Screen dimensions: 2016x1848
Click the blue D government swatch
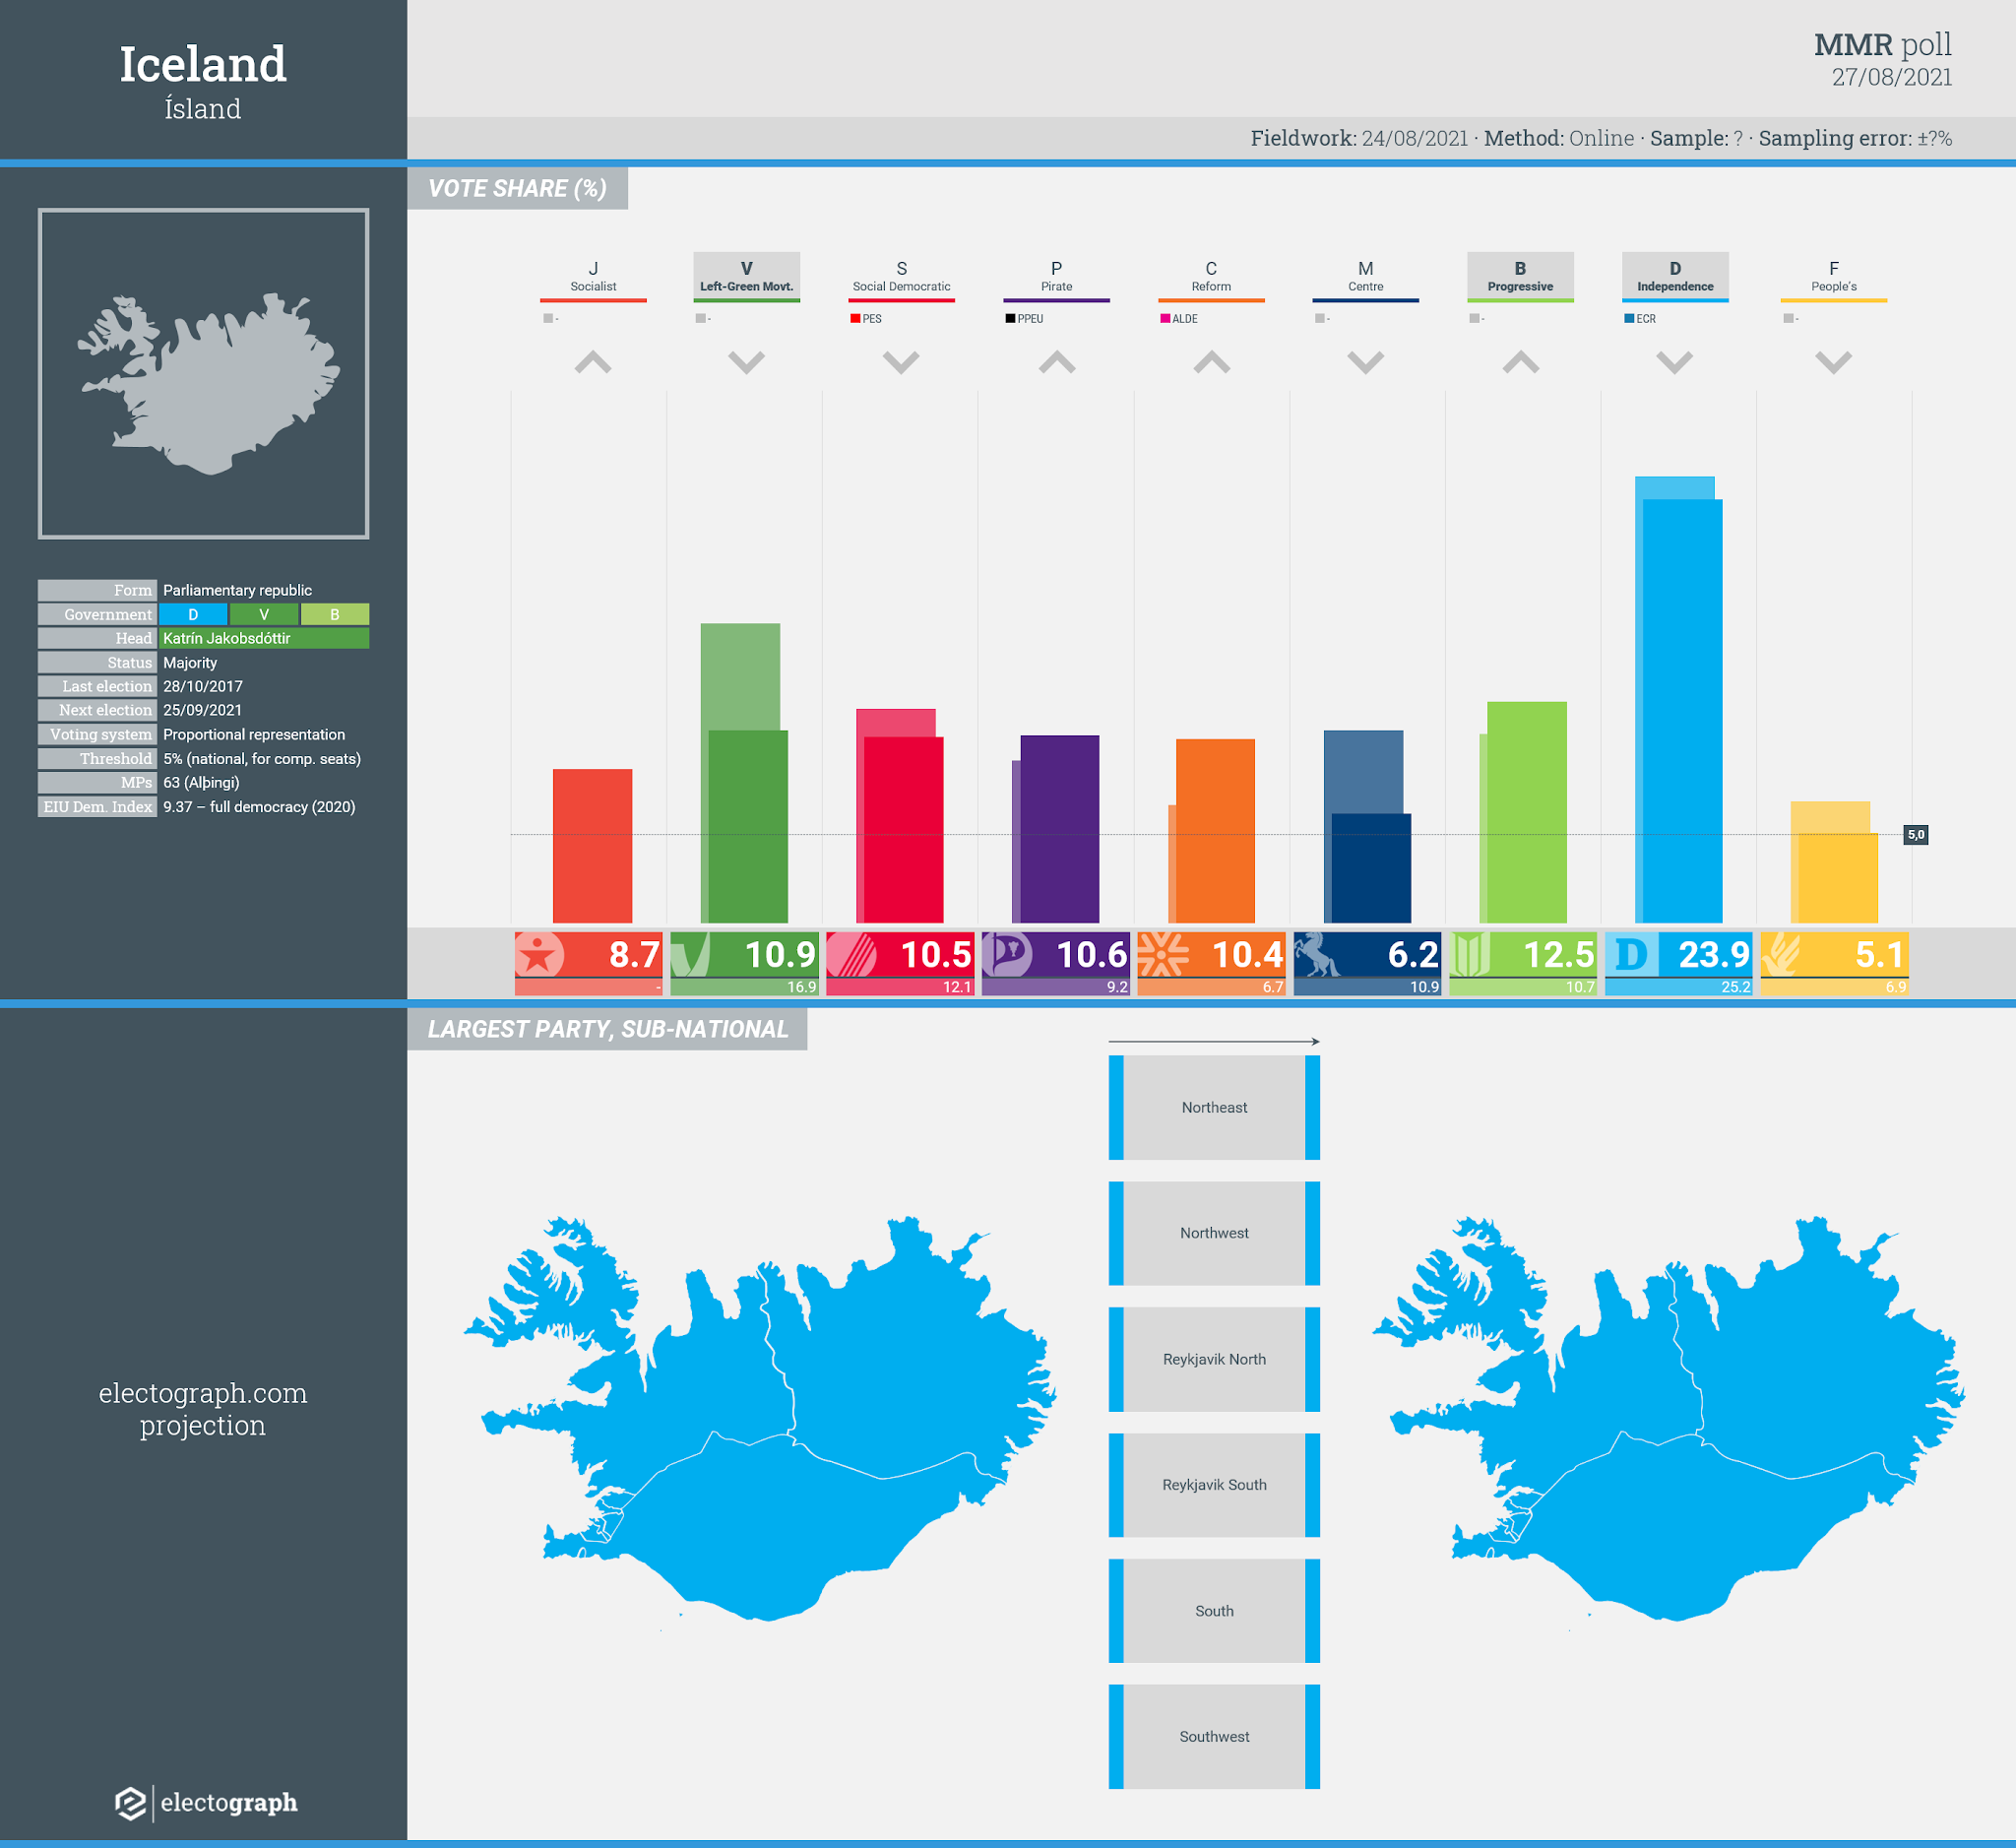pyautogui.click(x=193, y=614)
